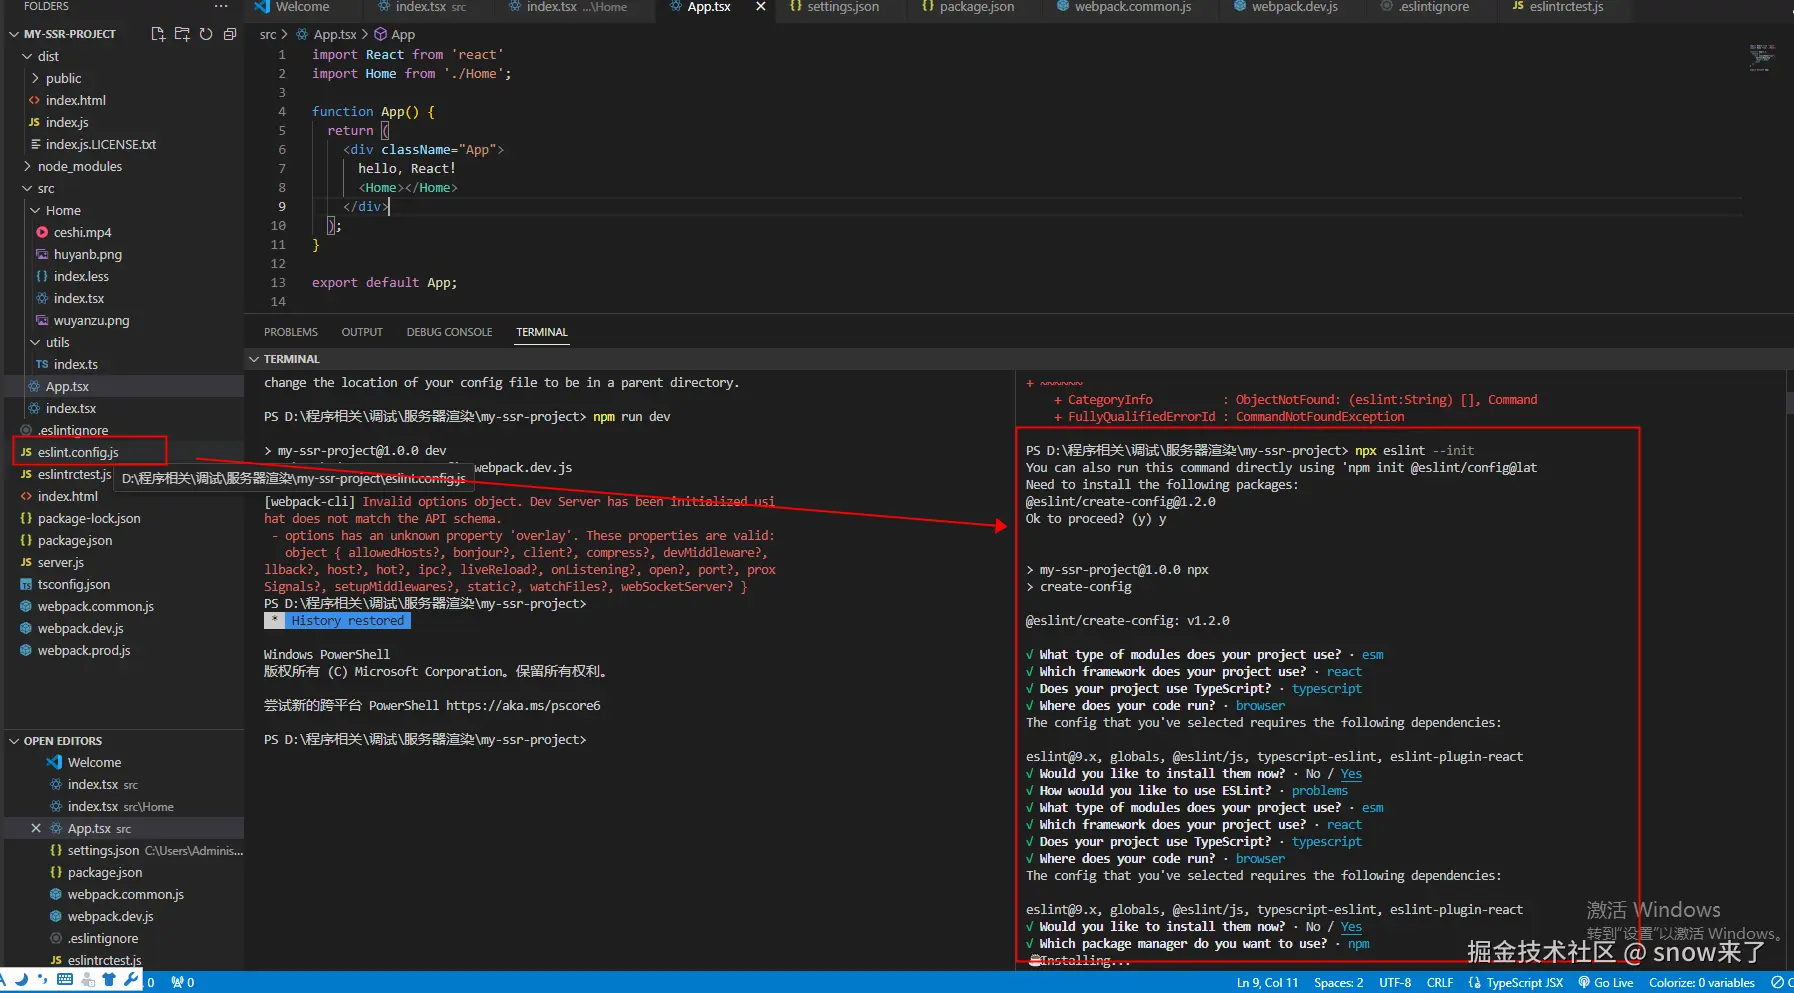Close the App.tsx editor tab
The image size is (1794, 993).
pyautogui.click(x=760, y=7)
